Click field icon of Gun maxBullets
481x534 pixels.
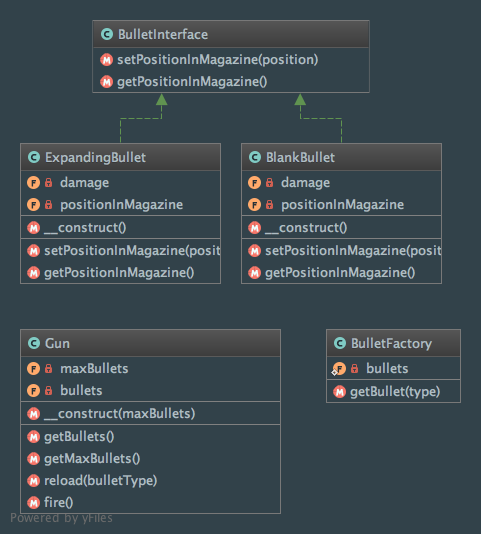coord(33,369)
